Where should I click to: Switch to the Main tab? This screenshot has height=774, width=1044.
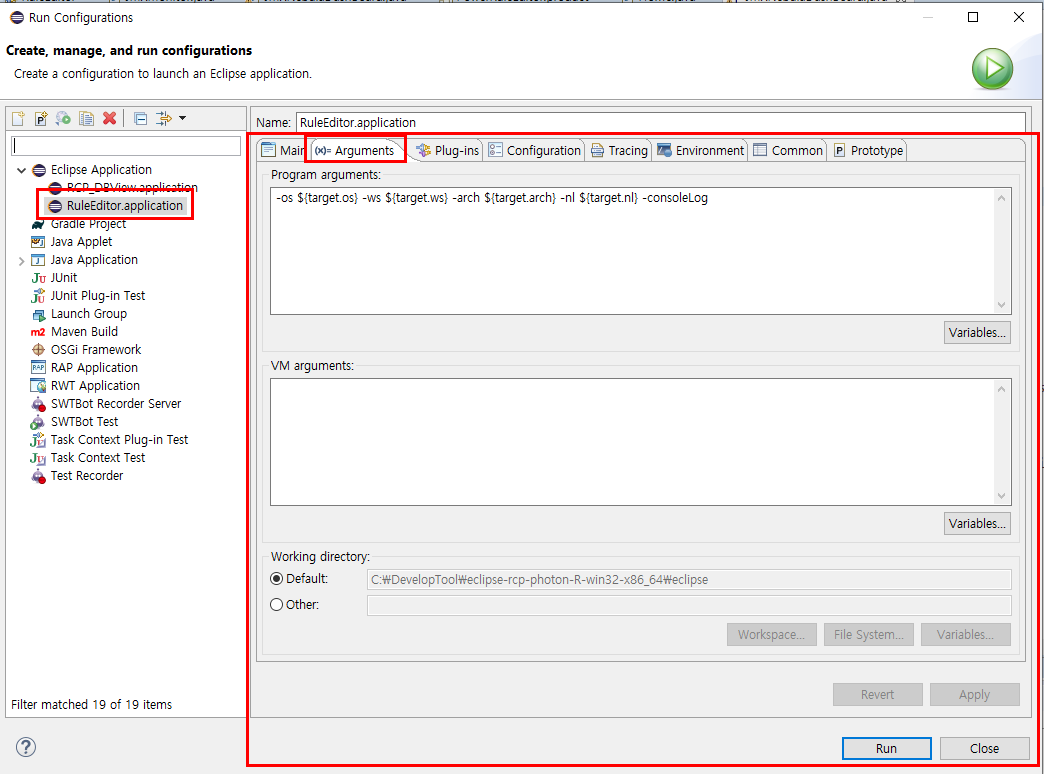[x=283, y=151]
